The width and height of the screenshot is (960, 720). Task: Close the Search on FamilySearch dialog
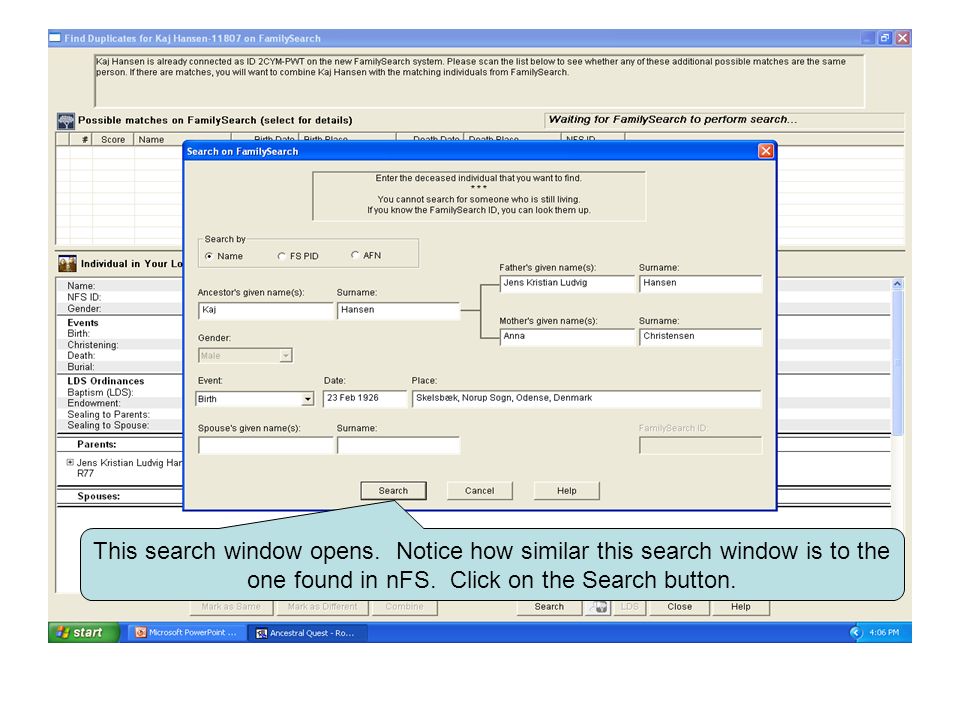[765, 151]
